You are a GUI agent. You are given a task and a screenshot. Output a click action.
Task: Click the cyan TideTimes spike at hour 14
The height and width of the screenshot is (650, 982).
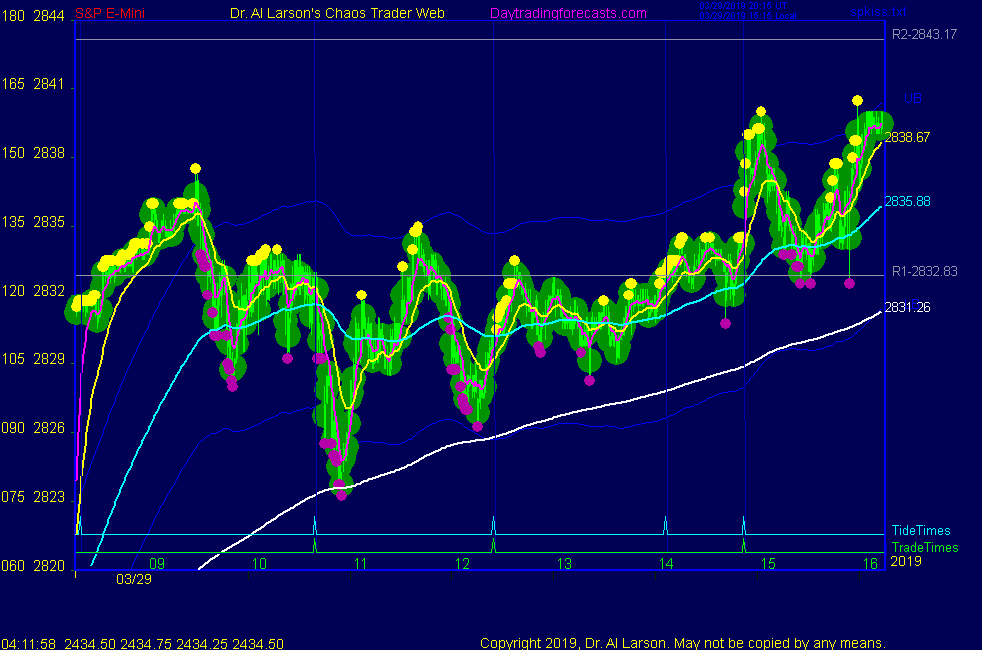point(665,525)
